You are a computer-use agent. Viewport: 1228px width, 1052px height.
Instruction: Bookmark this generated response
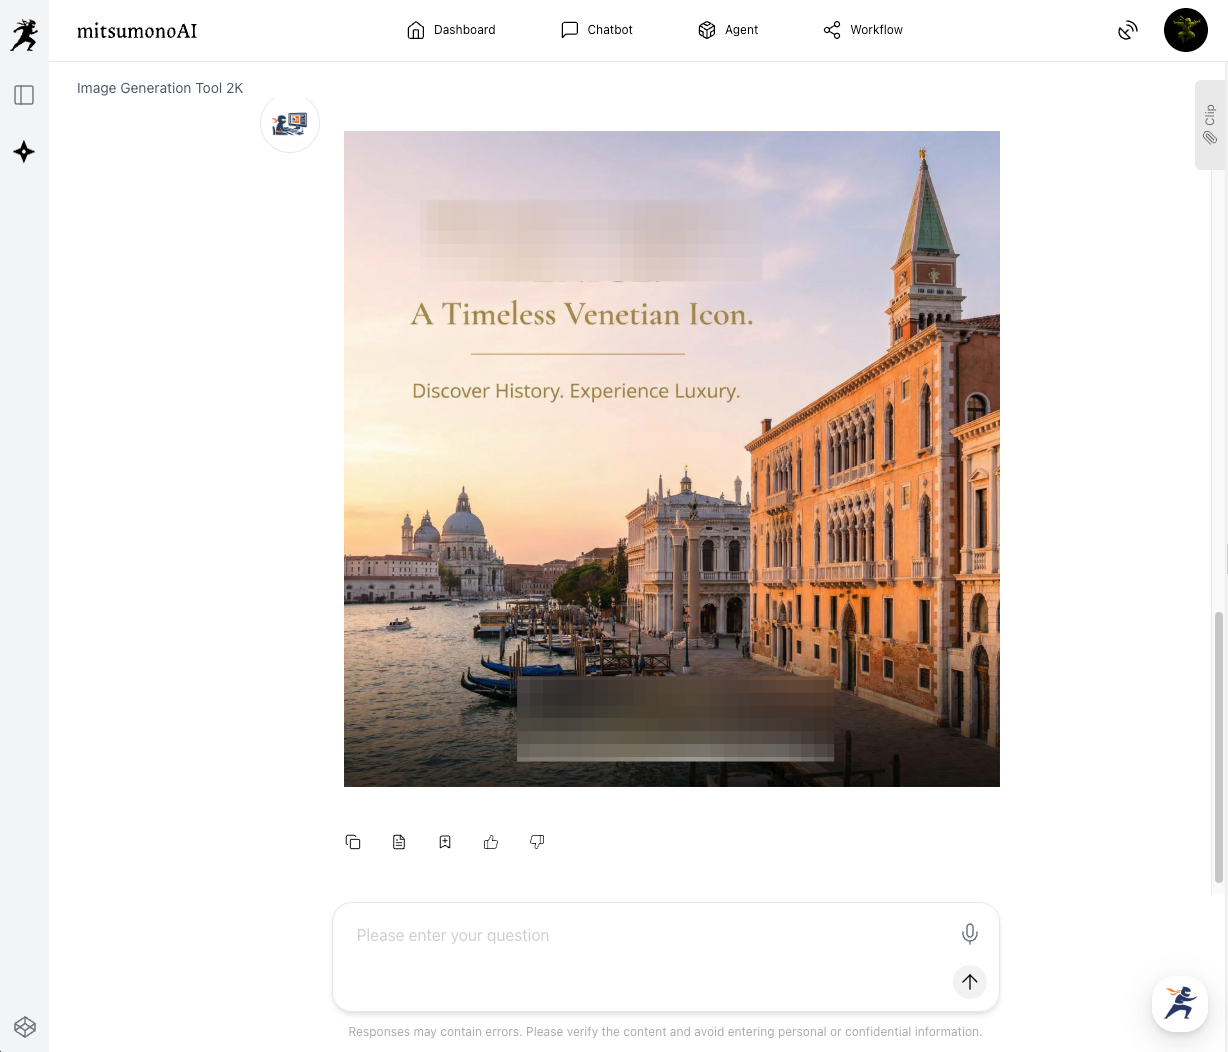[x=445, y=842]
